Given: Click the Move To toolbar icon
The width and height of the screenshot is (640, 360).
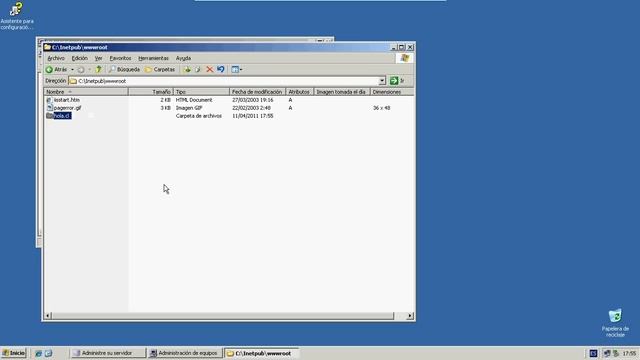Looking at the screenshot, I should pyautogui.click(x=187, y=69).
